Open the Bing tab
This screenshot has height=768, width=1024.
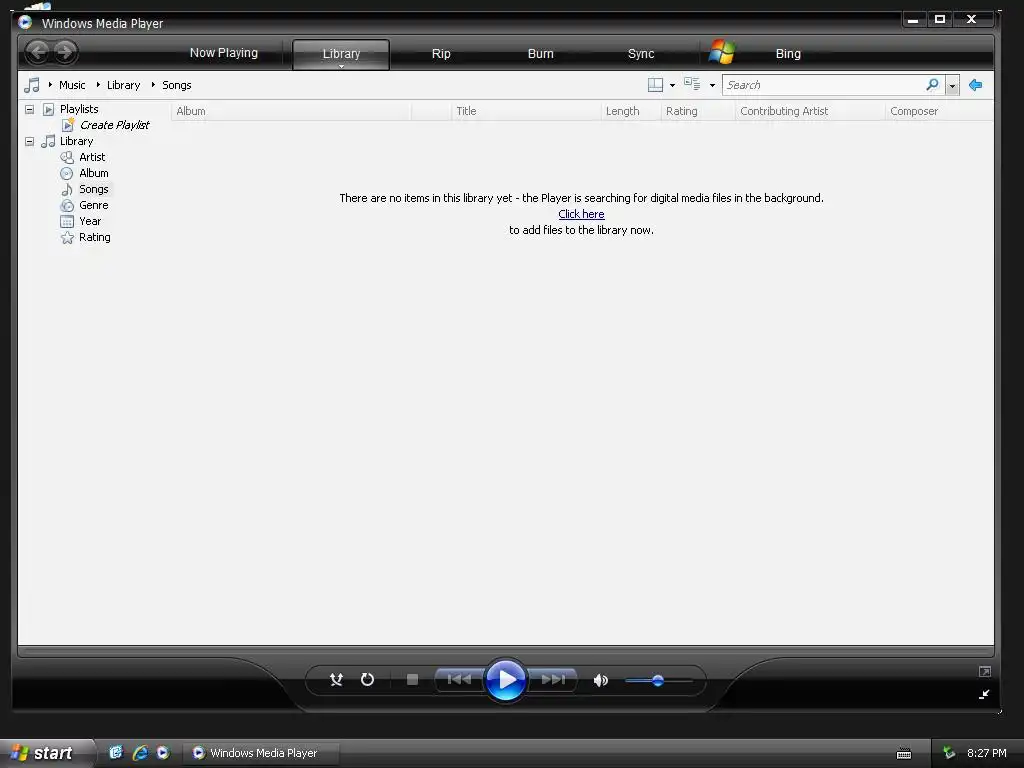(788, 54)
